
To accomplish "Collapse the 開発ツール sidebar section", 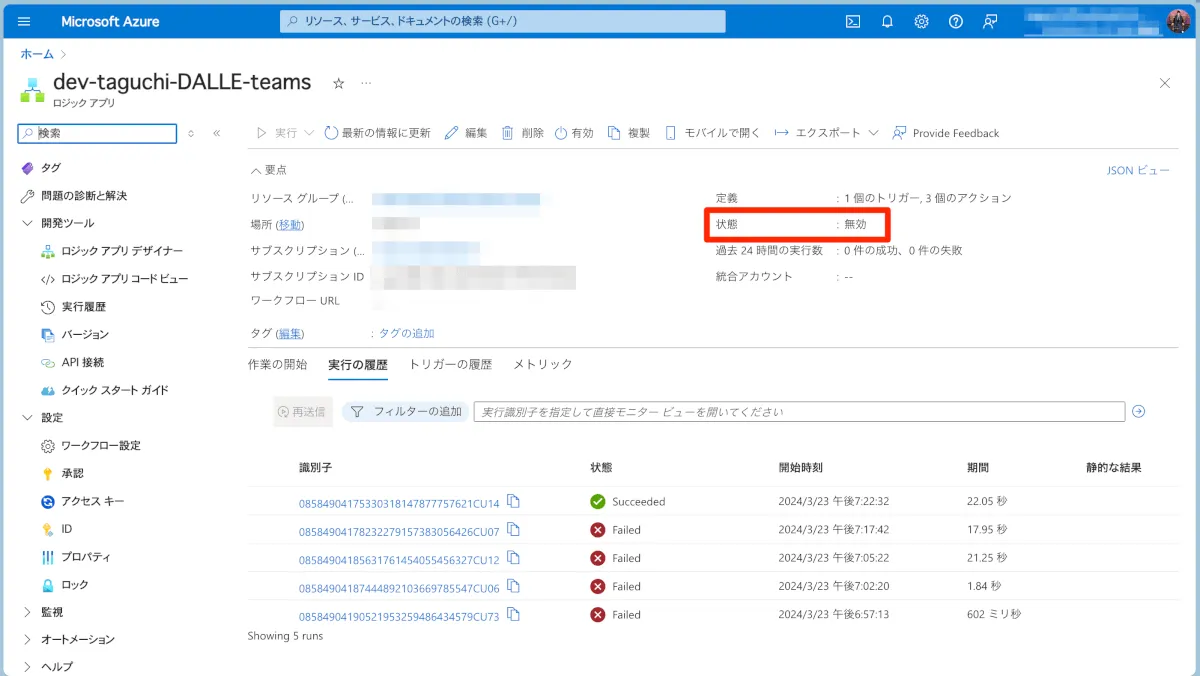I will point(27,223).
